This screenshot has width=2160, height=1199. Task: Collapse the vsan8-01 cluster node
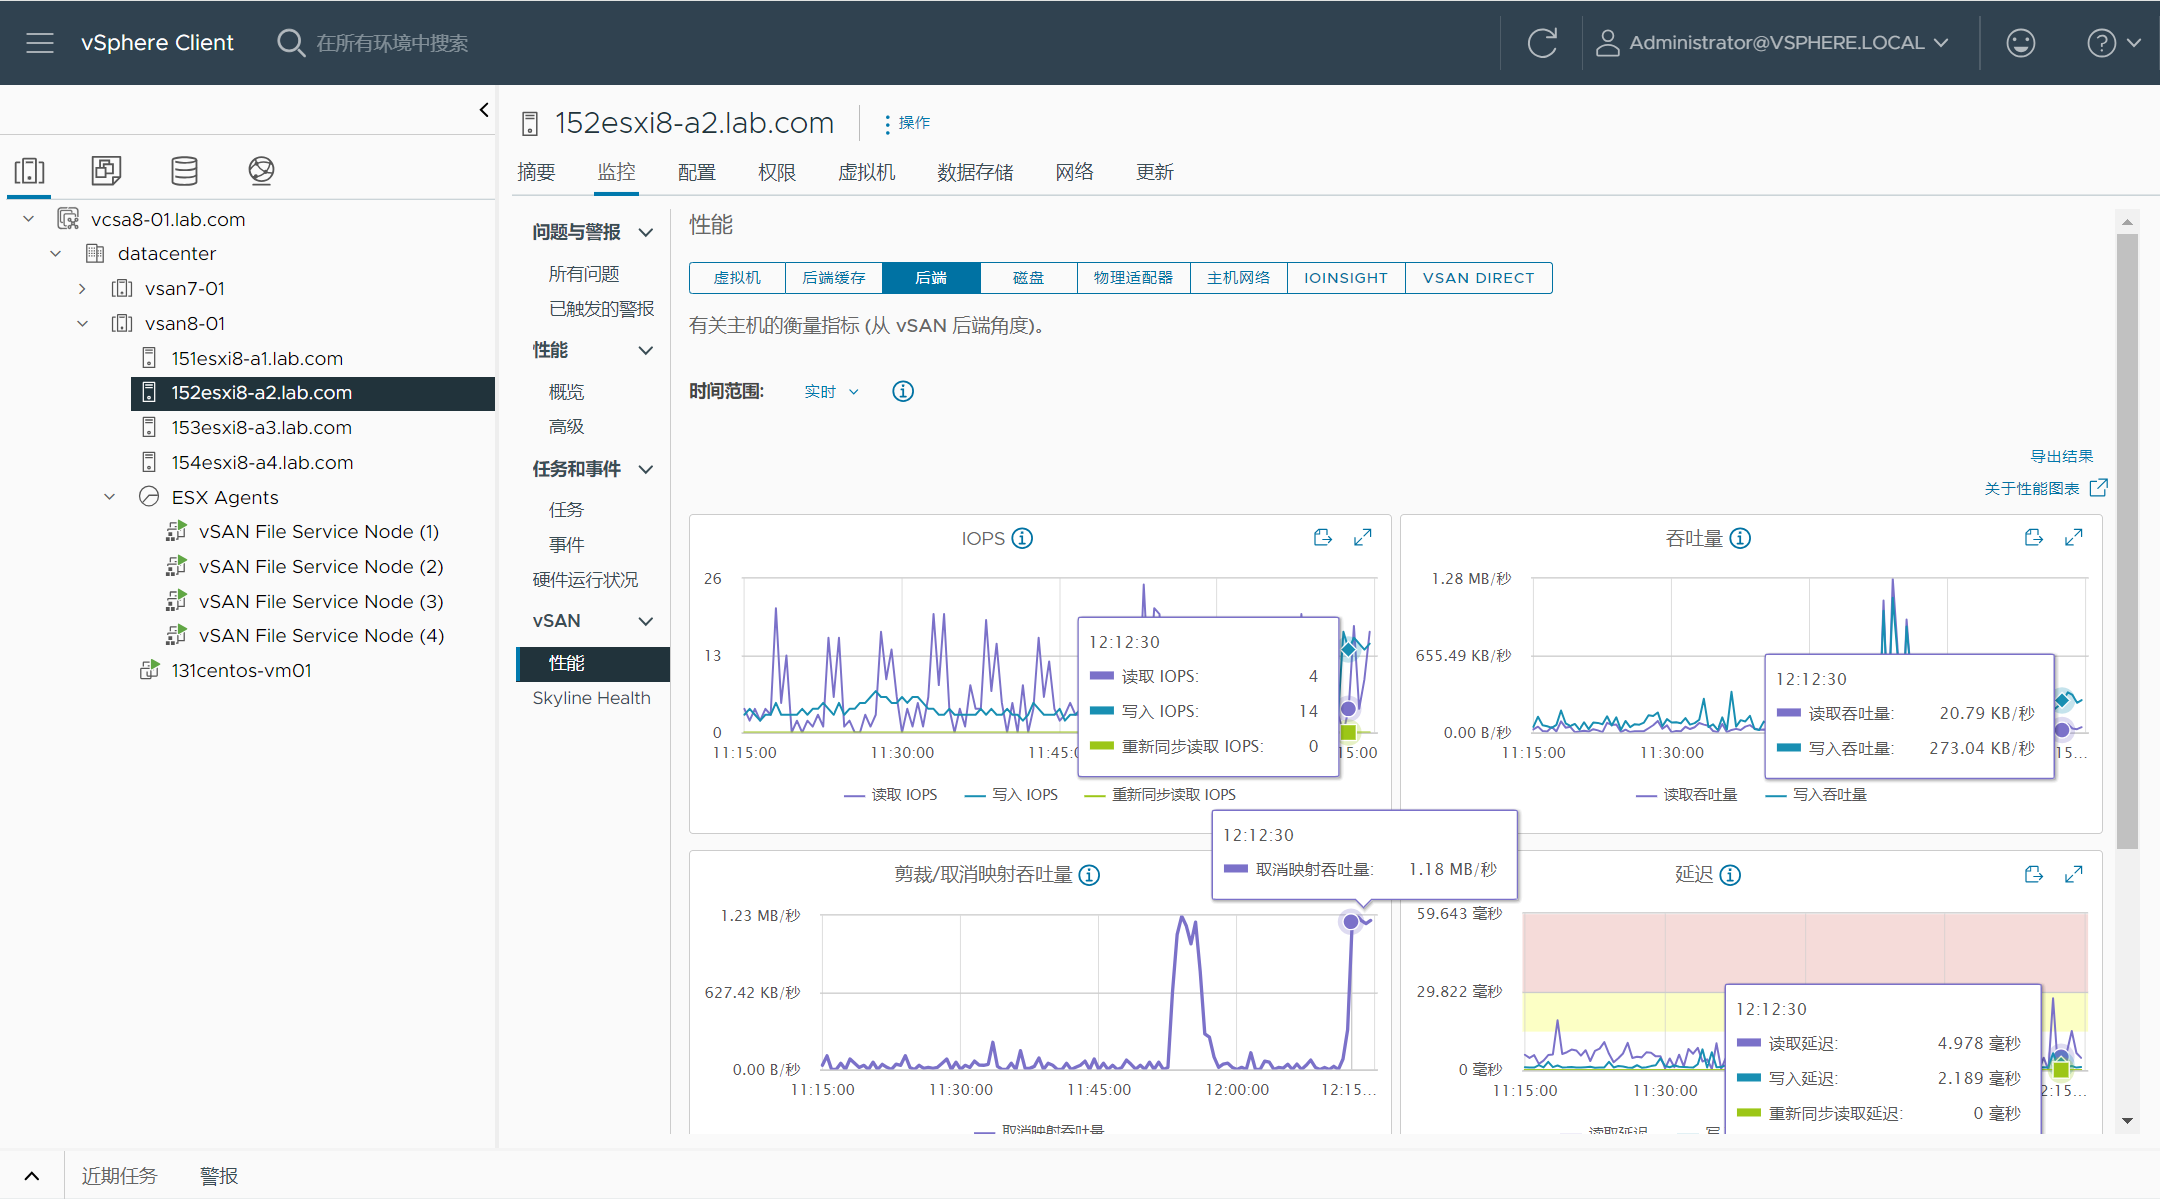coord(83,324)
